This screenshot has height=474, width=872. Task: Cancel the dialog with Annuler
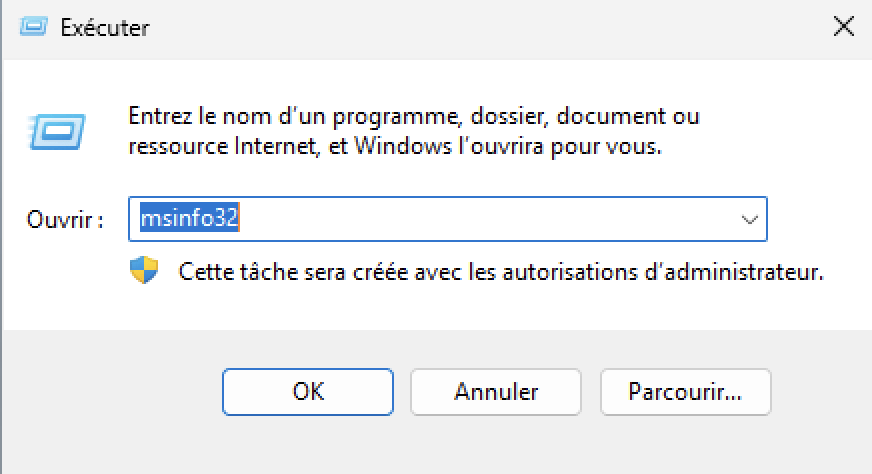(x=496, y=392)
